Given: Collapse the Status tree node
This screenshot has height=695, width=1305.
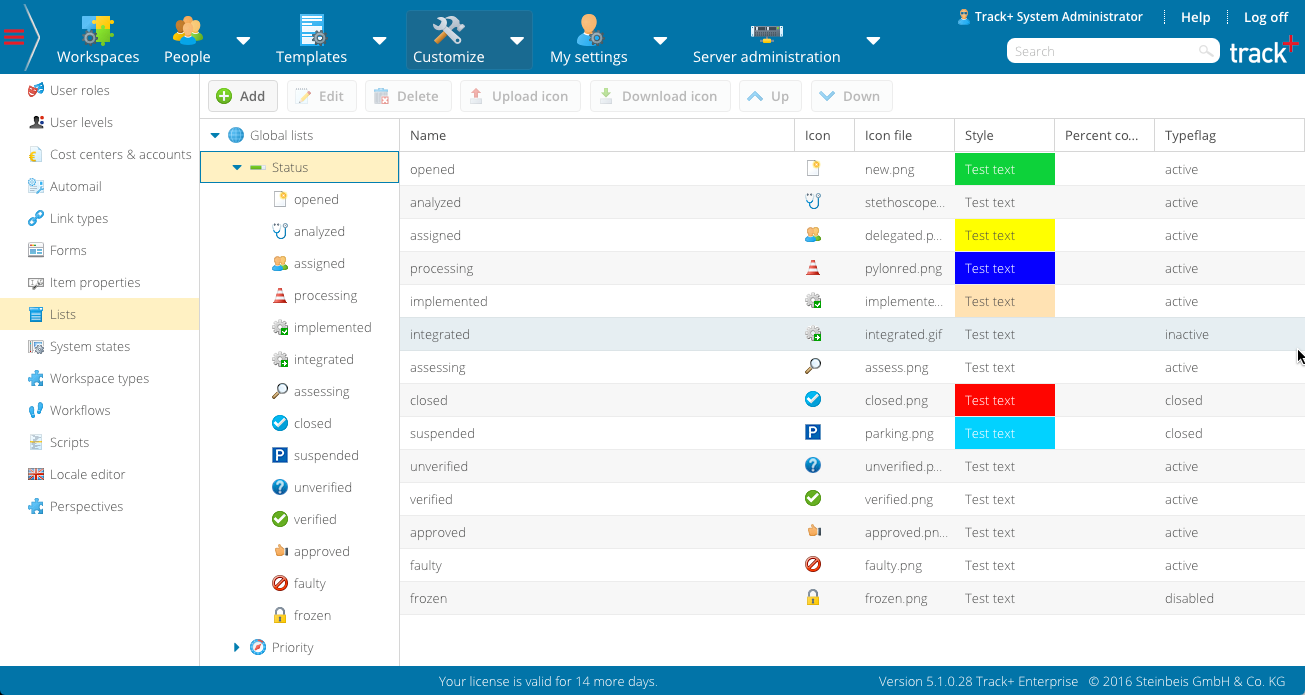Looking at the screenshot, I should coord(237,168).
